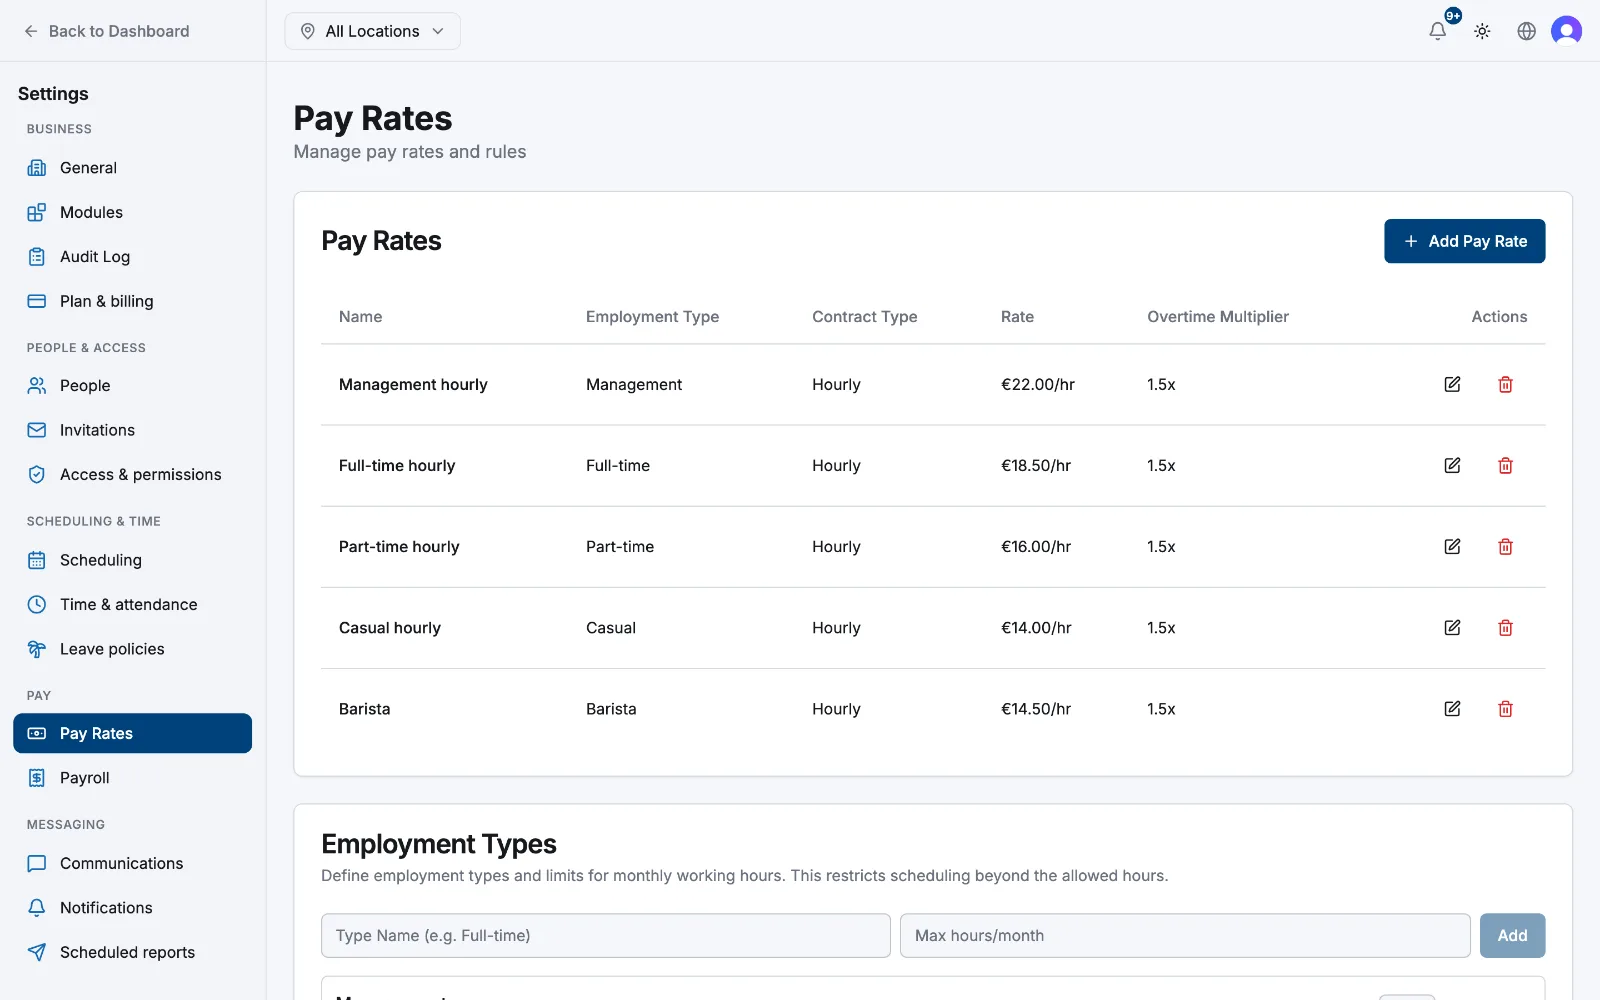Open the language globe icon
Screen dimensions: 1600x1000
(x=1526, y=31)
